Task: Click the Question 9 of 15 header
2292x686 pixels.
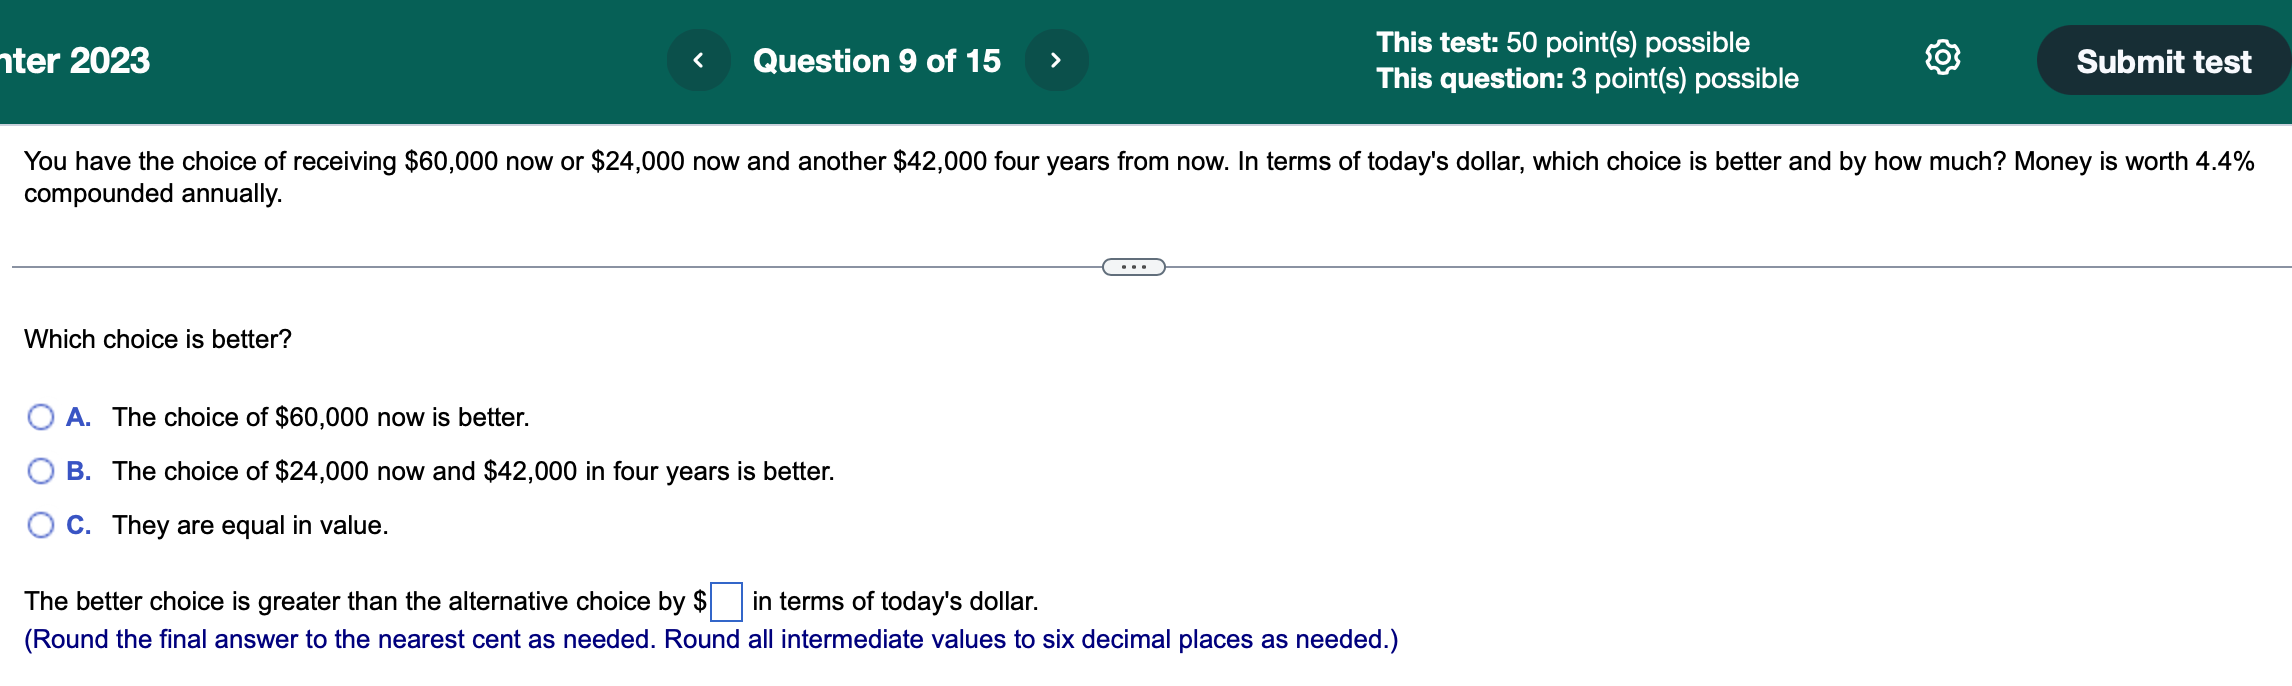Action: 875,60
